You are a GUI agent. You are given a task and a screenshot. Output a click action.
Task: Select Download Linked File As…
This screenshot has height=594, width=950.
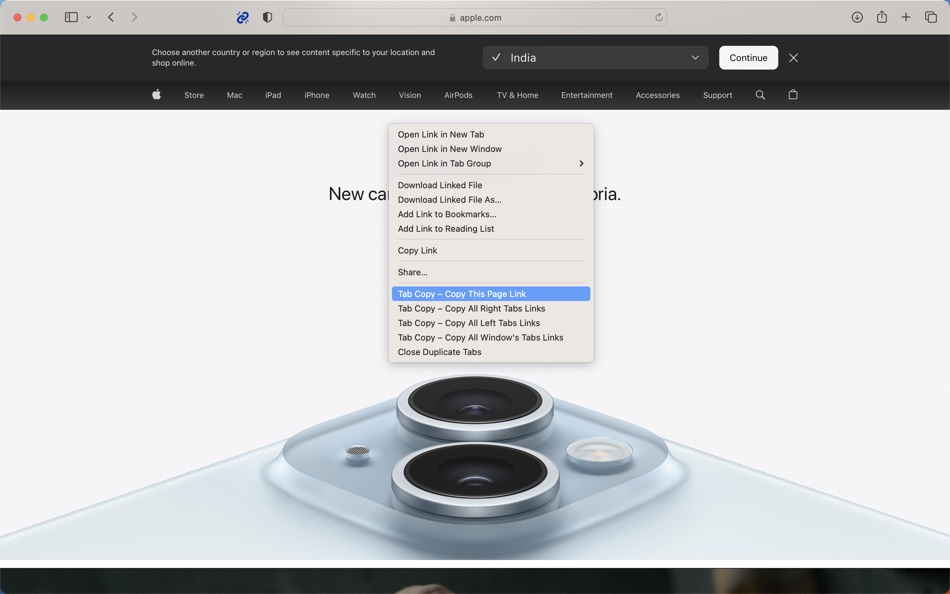[x=491, y=200]
